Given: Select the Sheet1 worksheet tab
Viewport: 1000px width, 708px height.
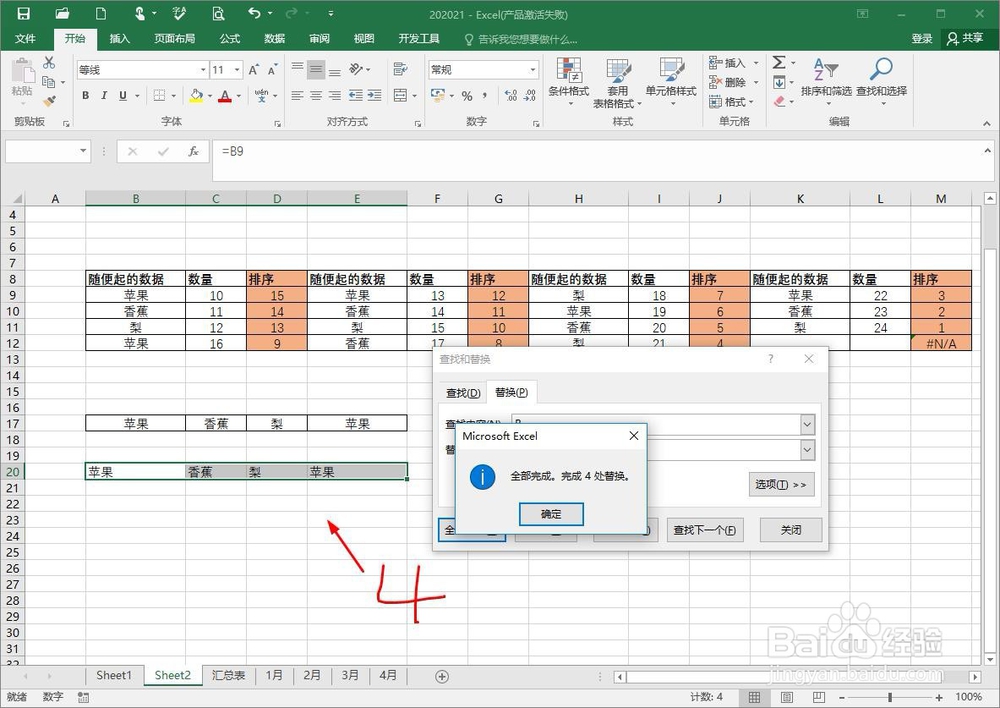Looking at the screenshot, I should (114, 675).
